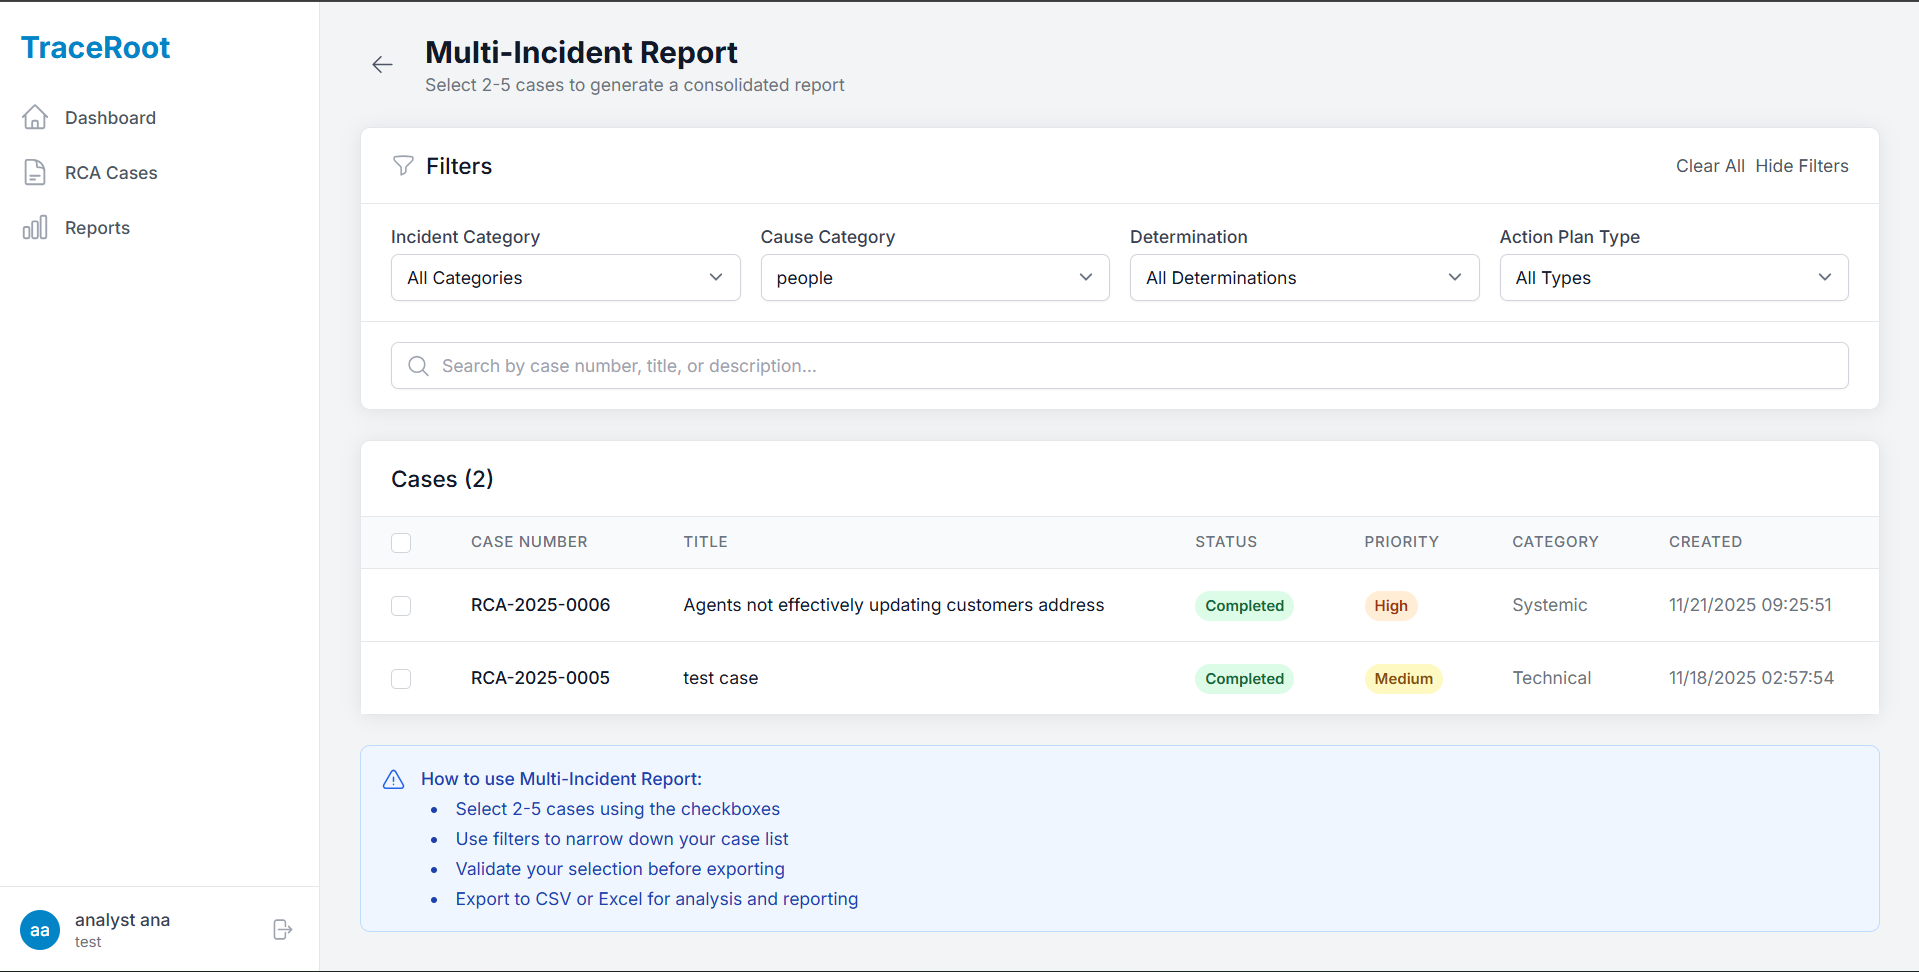The width and height of the screenshot is (1919, 972).
Task: Open the Incident Category dropdown
Action: pos(565,278)
